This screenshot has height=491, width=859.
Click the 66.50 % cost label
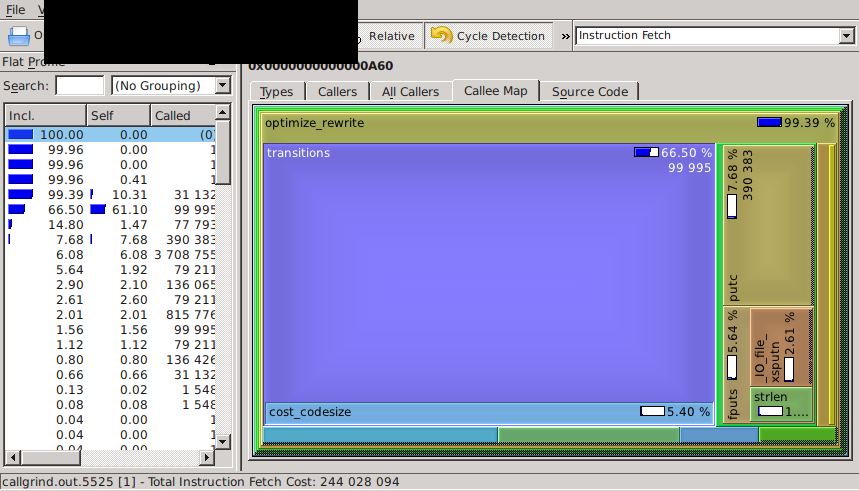point(686,153)
